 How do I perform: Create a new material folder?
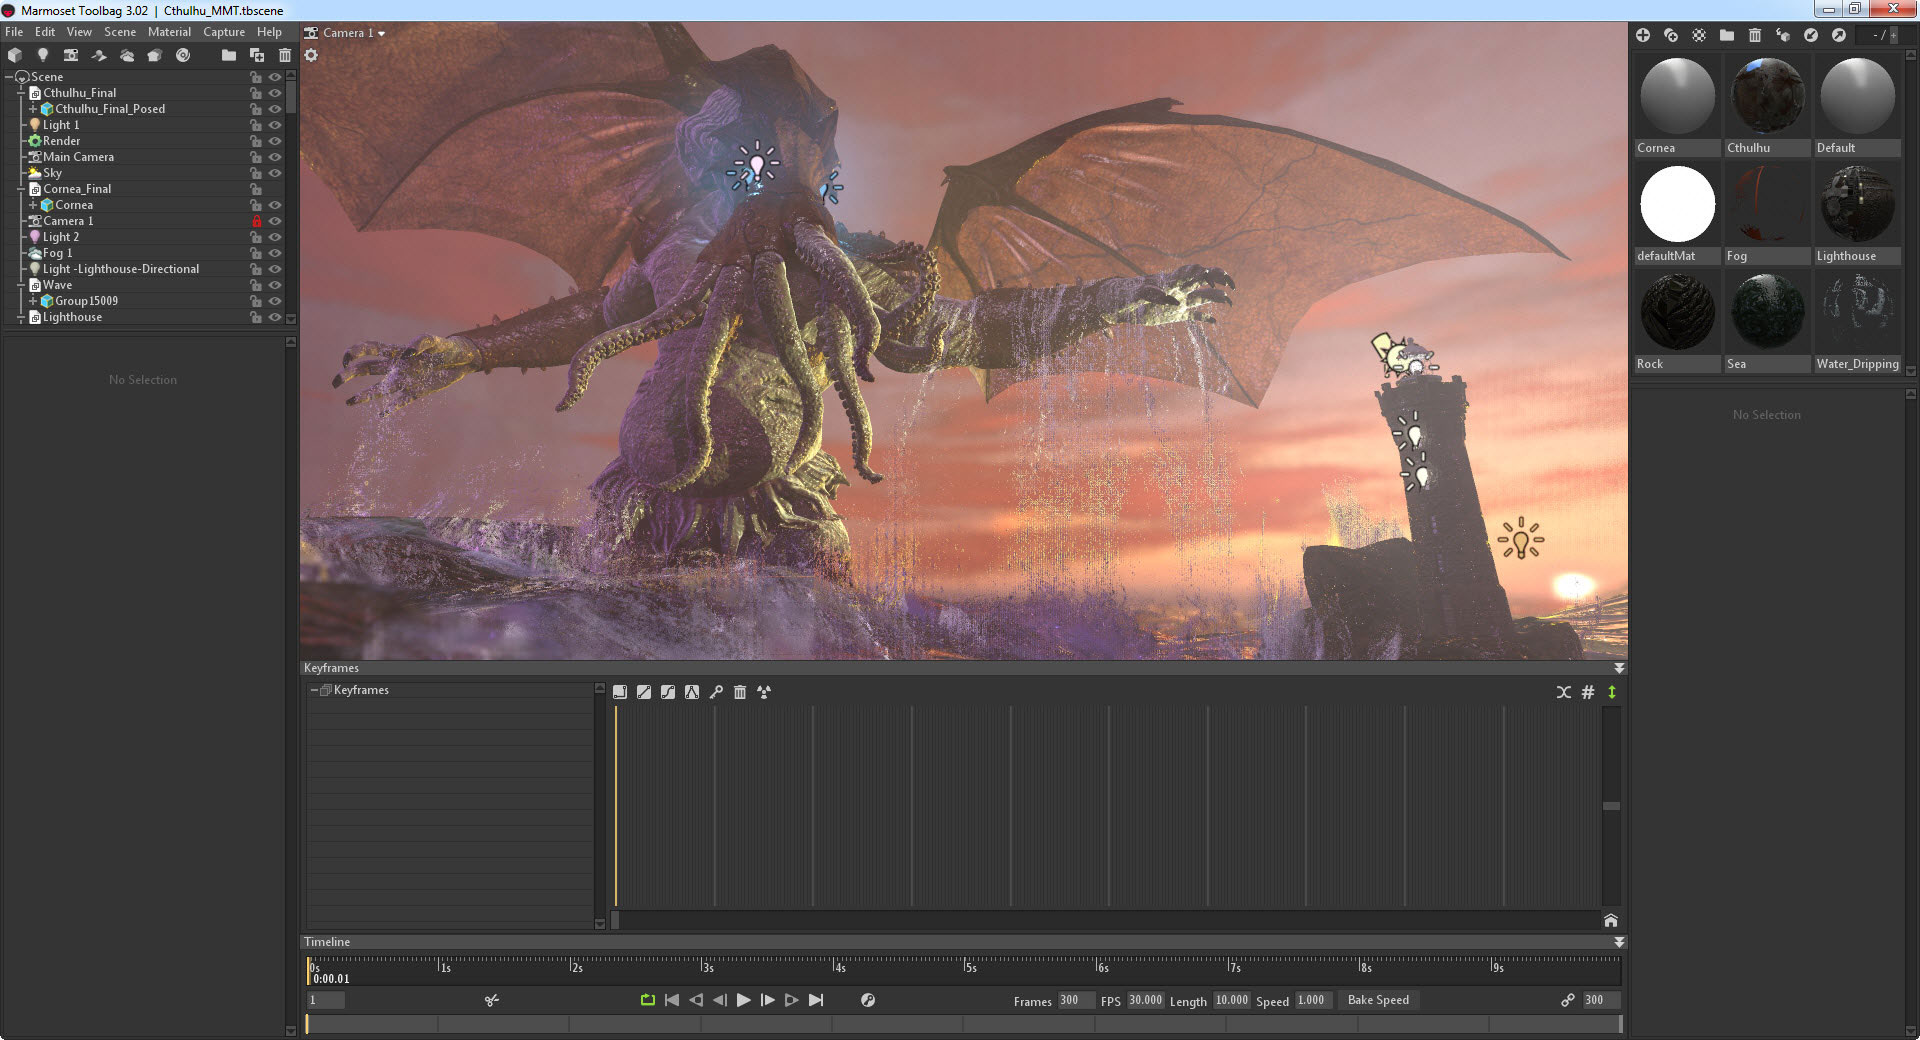(1727, 35)
